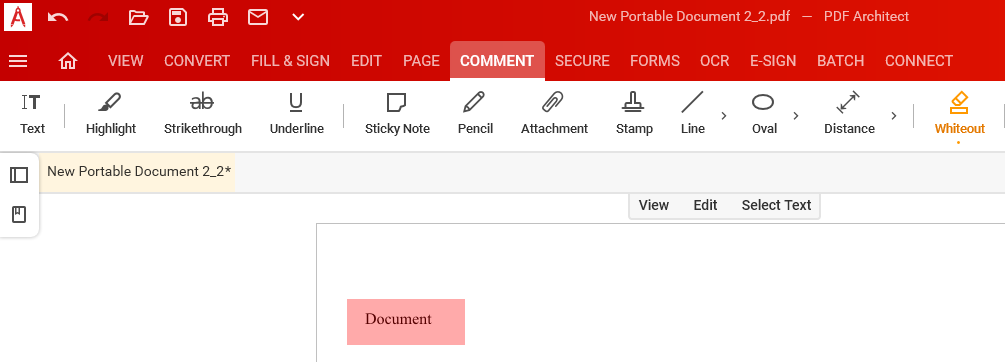The height and width of the screenshot is (362, 1005).
Task: Select the Text comment tool
Action: coord(32,114)
